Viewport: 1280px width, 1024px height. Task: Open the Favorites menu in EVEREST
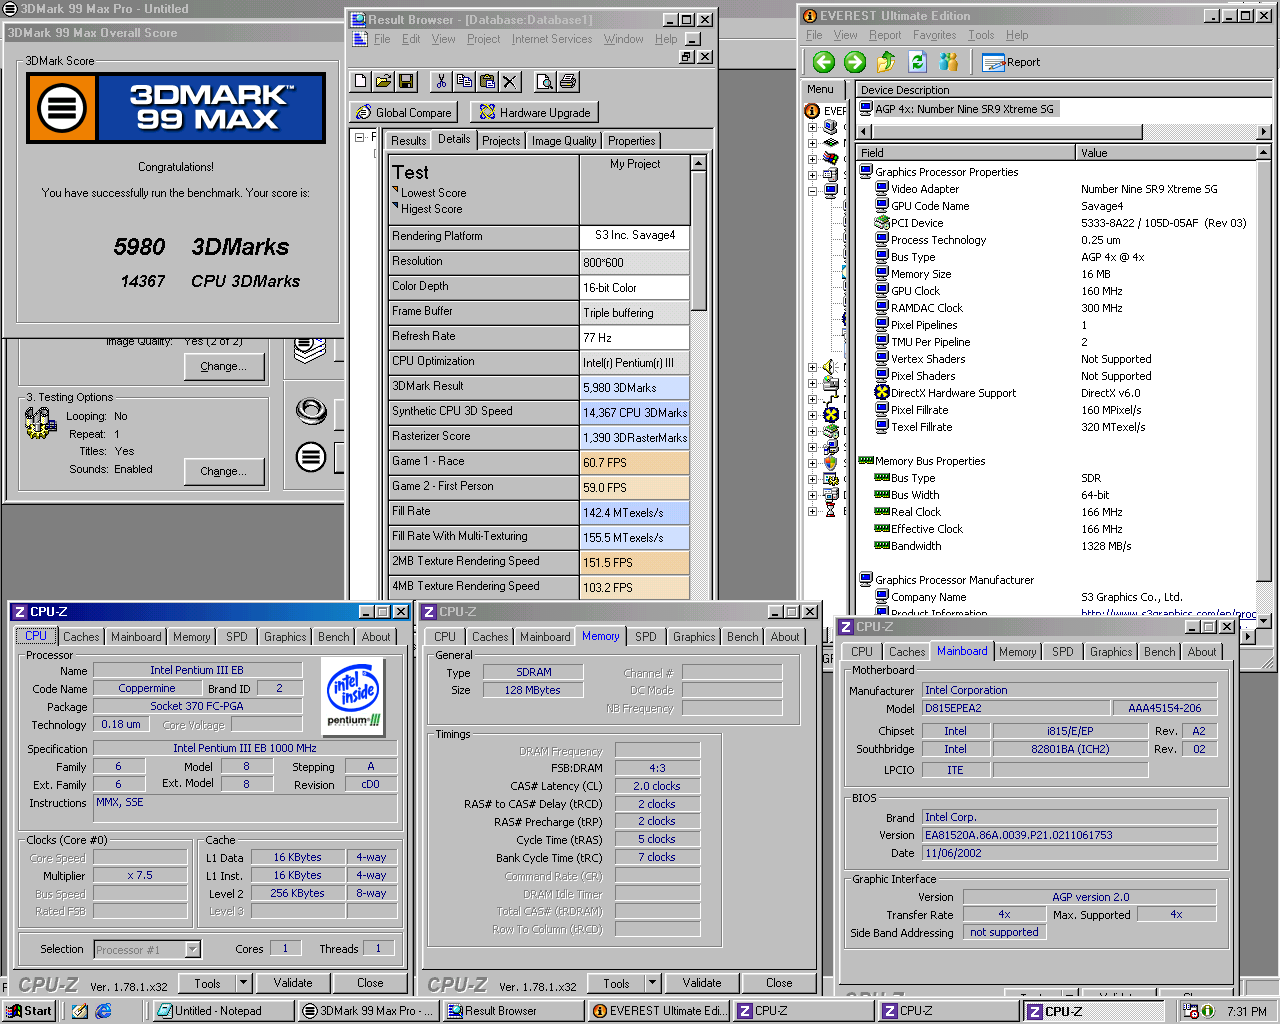click(934, 35)
